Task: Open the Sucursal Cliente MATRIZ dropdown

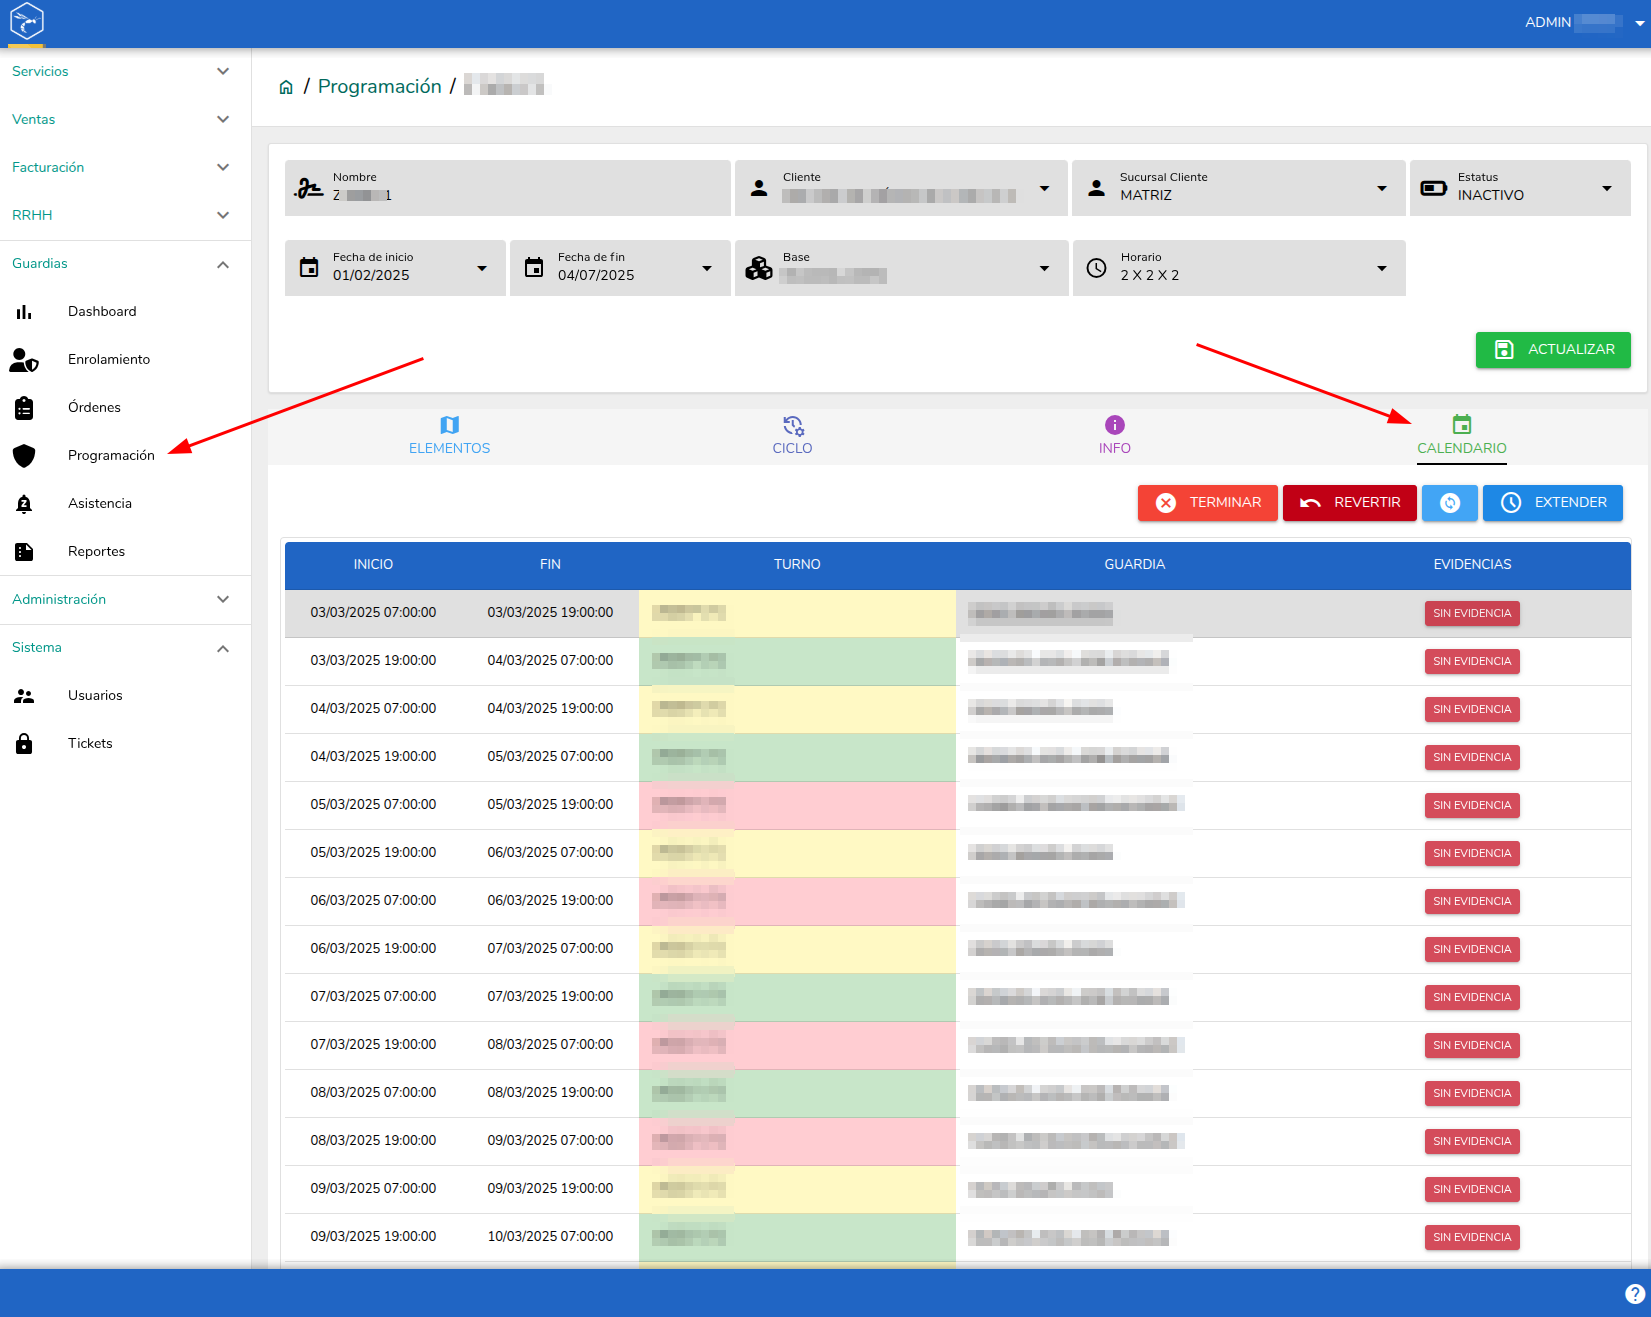Action: coord(1239,188)
